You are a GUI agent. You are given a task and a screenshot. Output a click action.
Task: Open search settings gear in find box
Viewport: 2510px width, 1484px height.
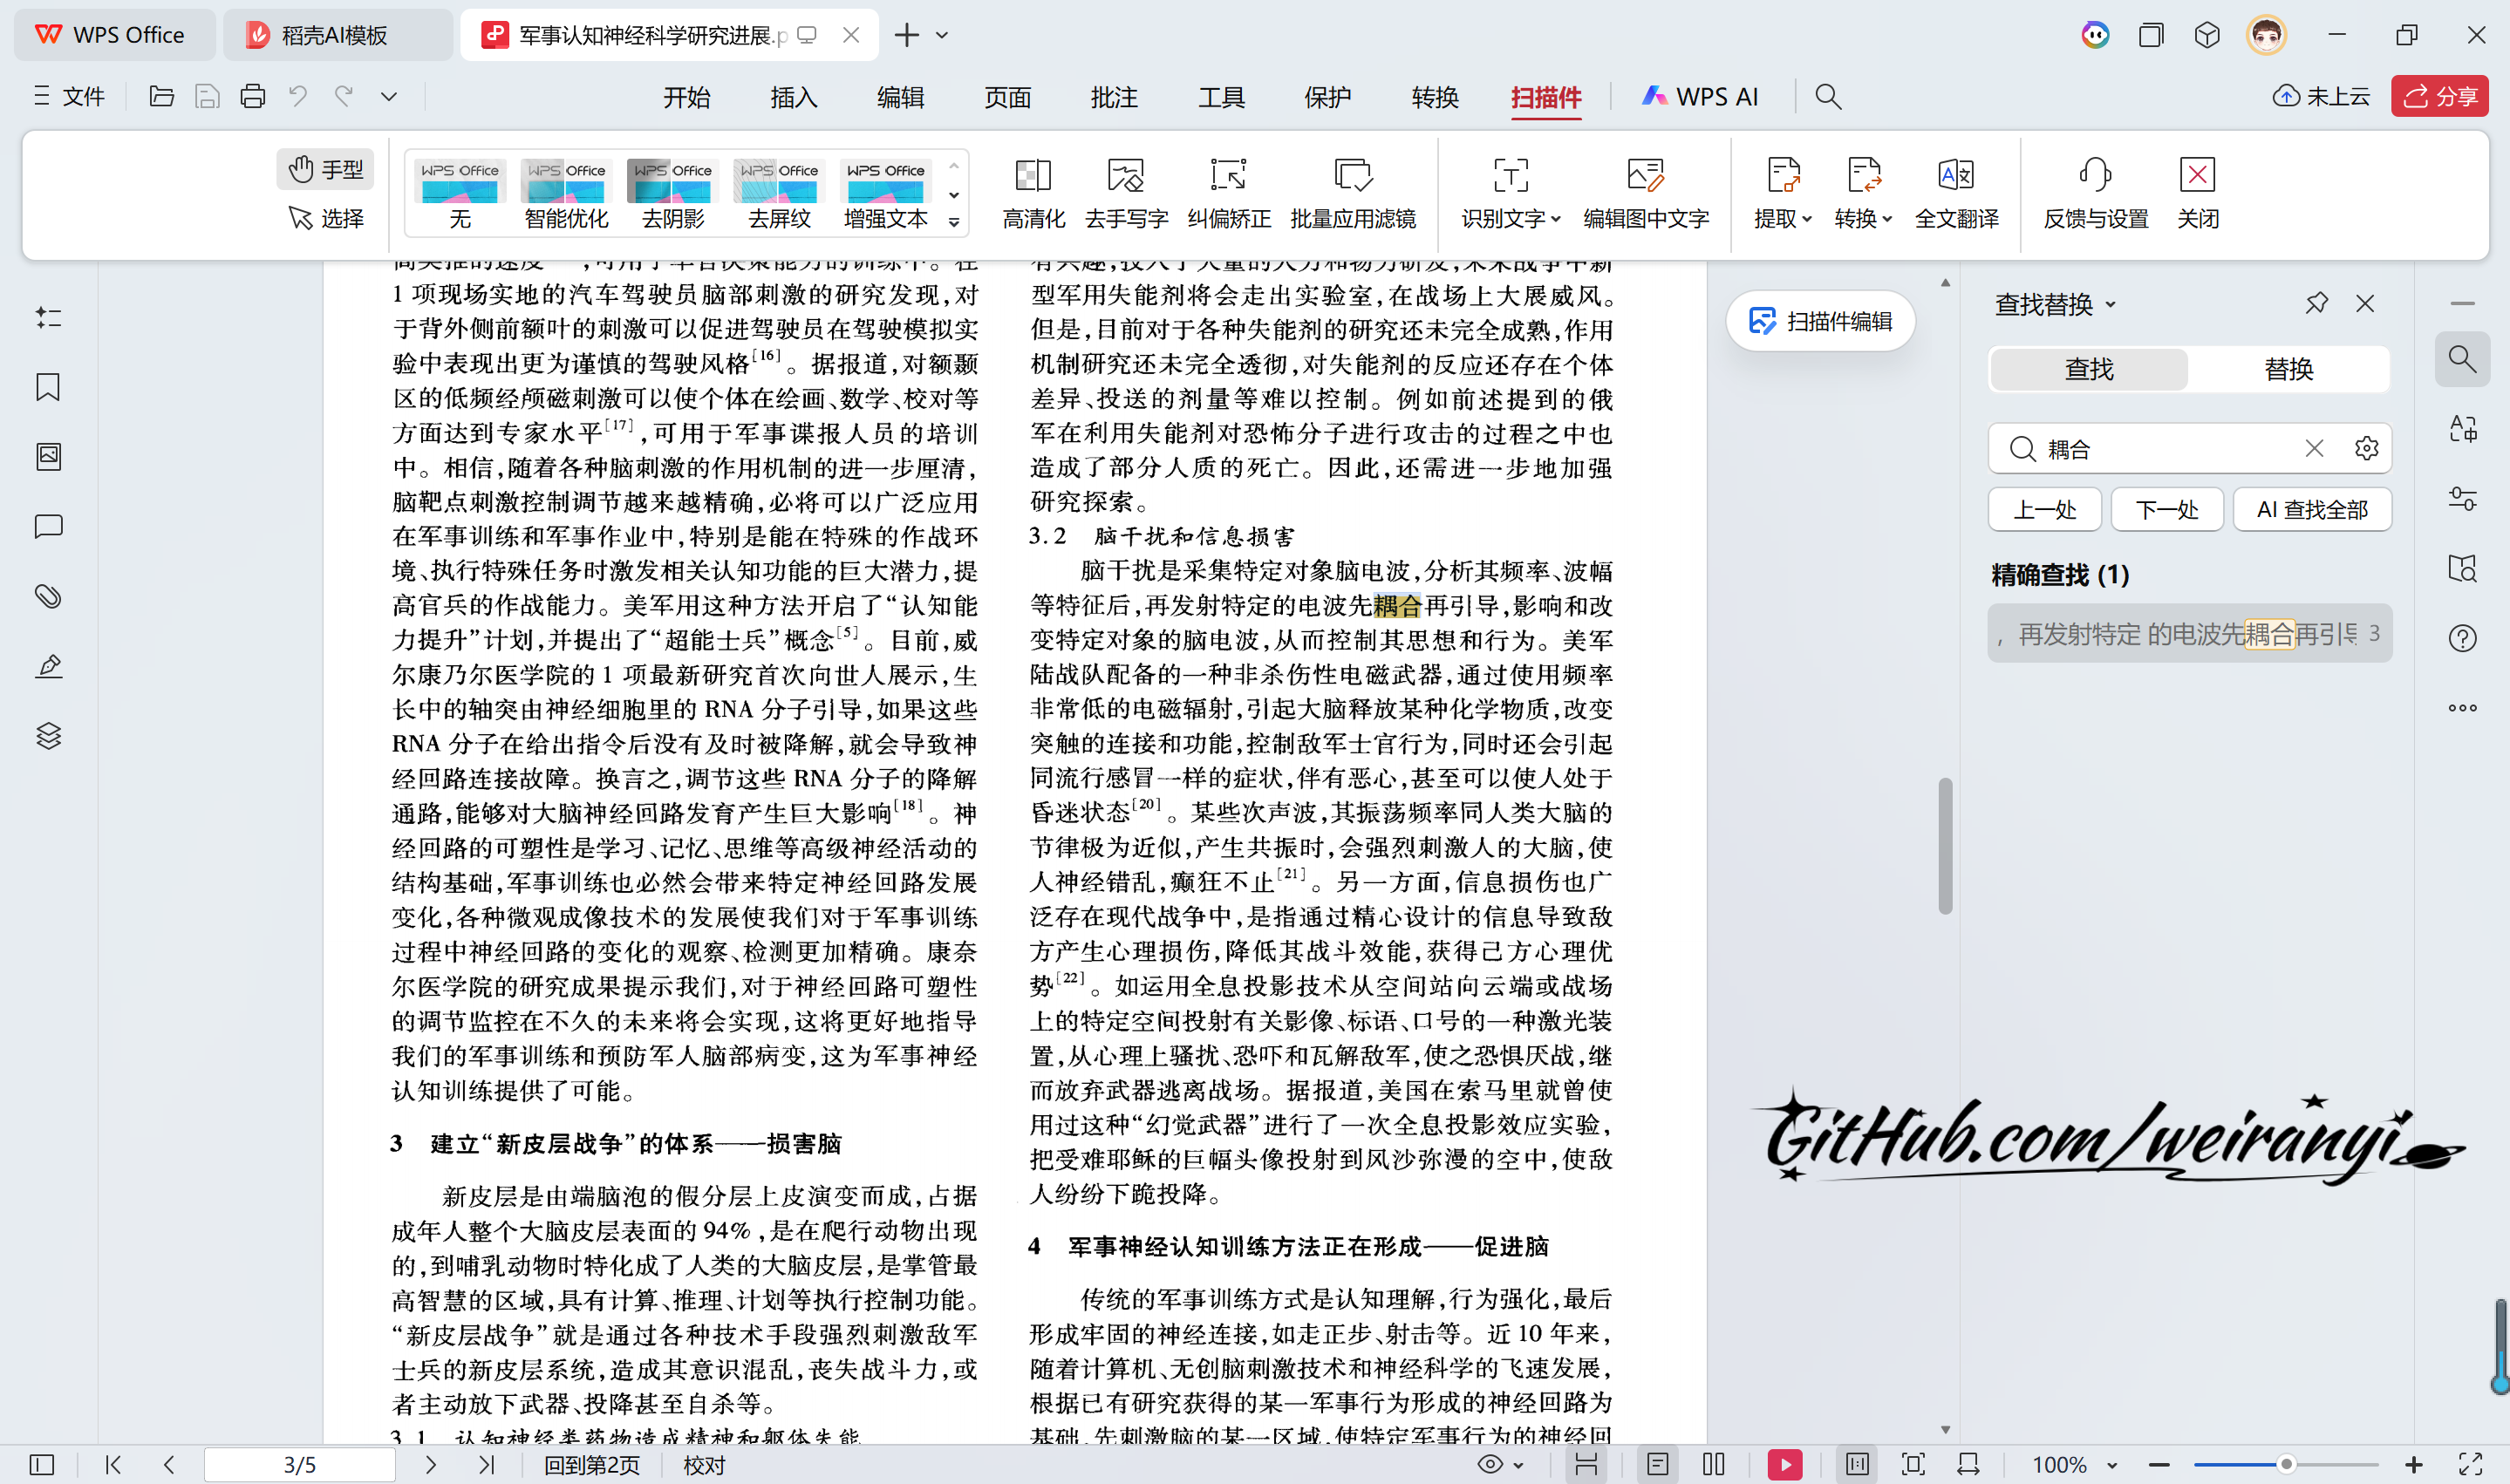[2366, 448]
